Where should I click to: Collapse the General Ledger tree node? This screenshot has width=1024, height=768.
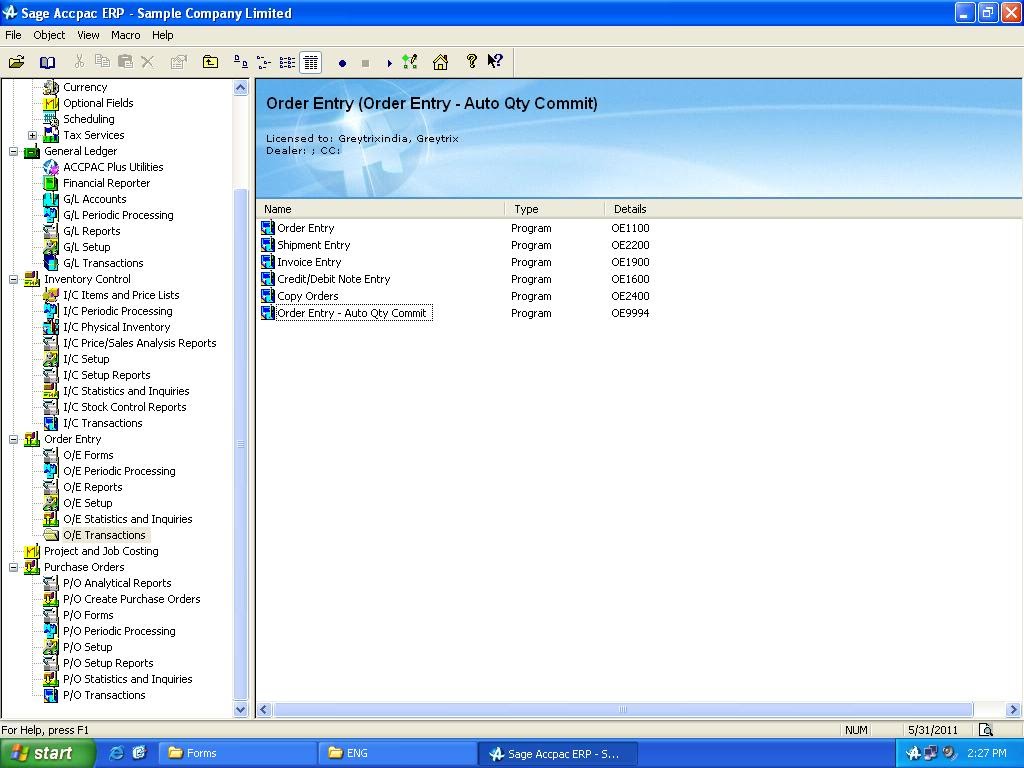pyautogui.click(x=13, y=151)
